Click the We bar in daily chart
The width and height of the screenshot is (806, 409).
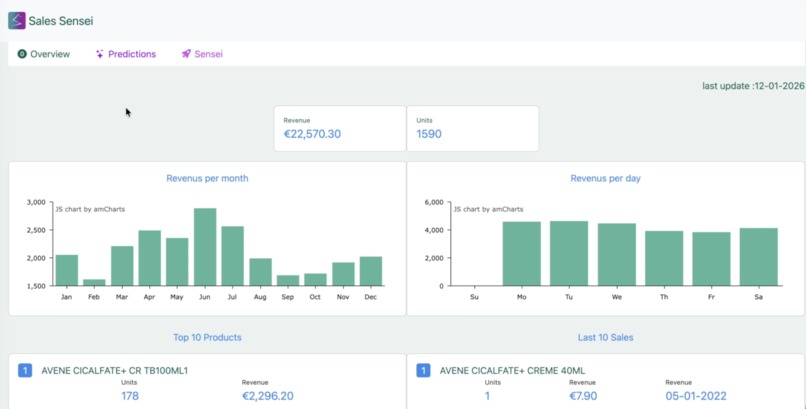point(617,254)
